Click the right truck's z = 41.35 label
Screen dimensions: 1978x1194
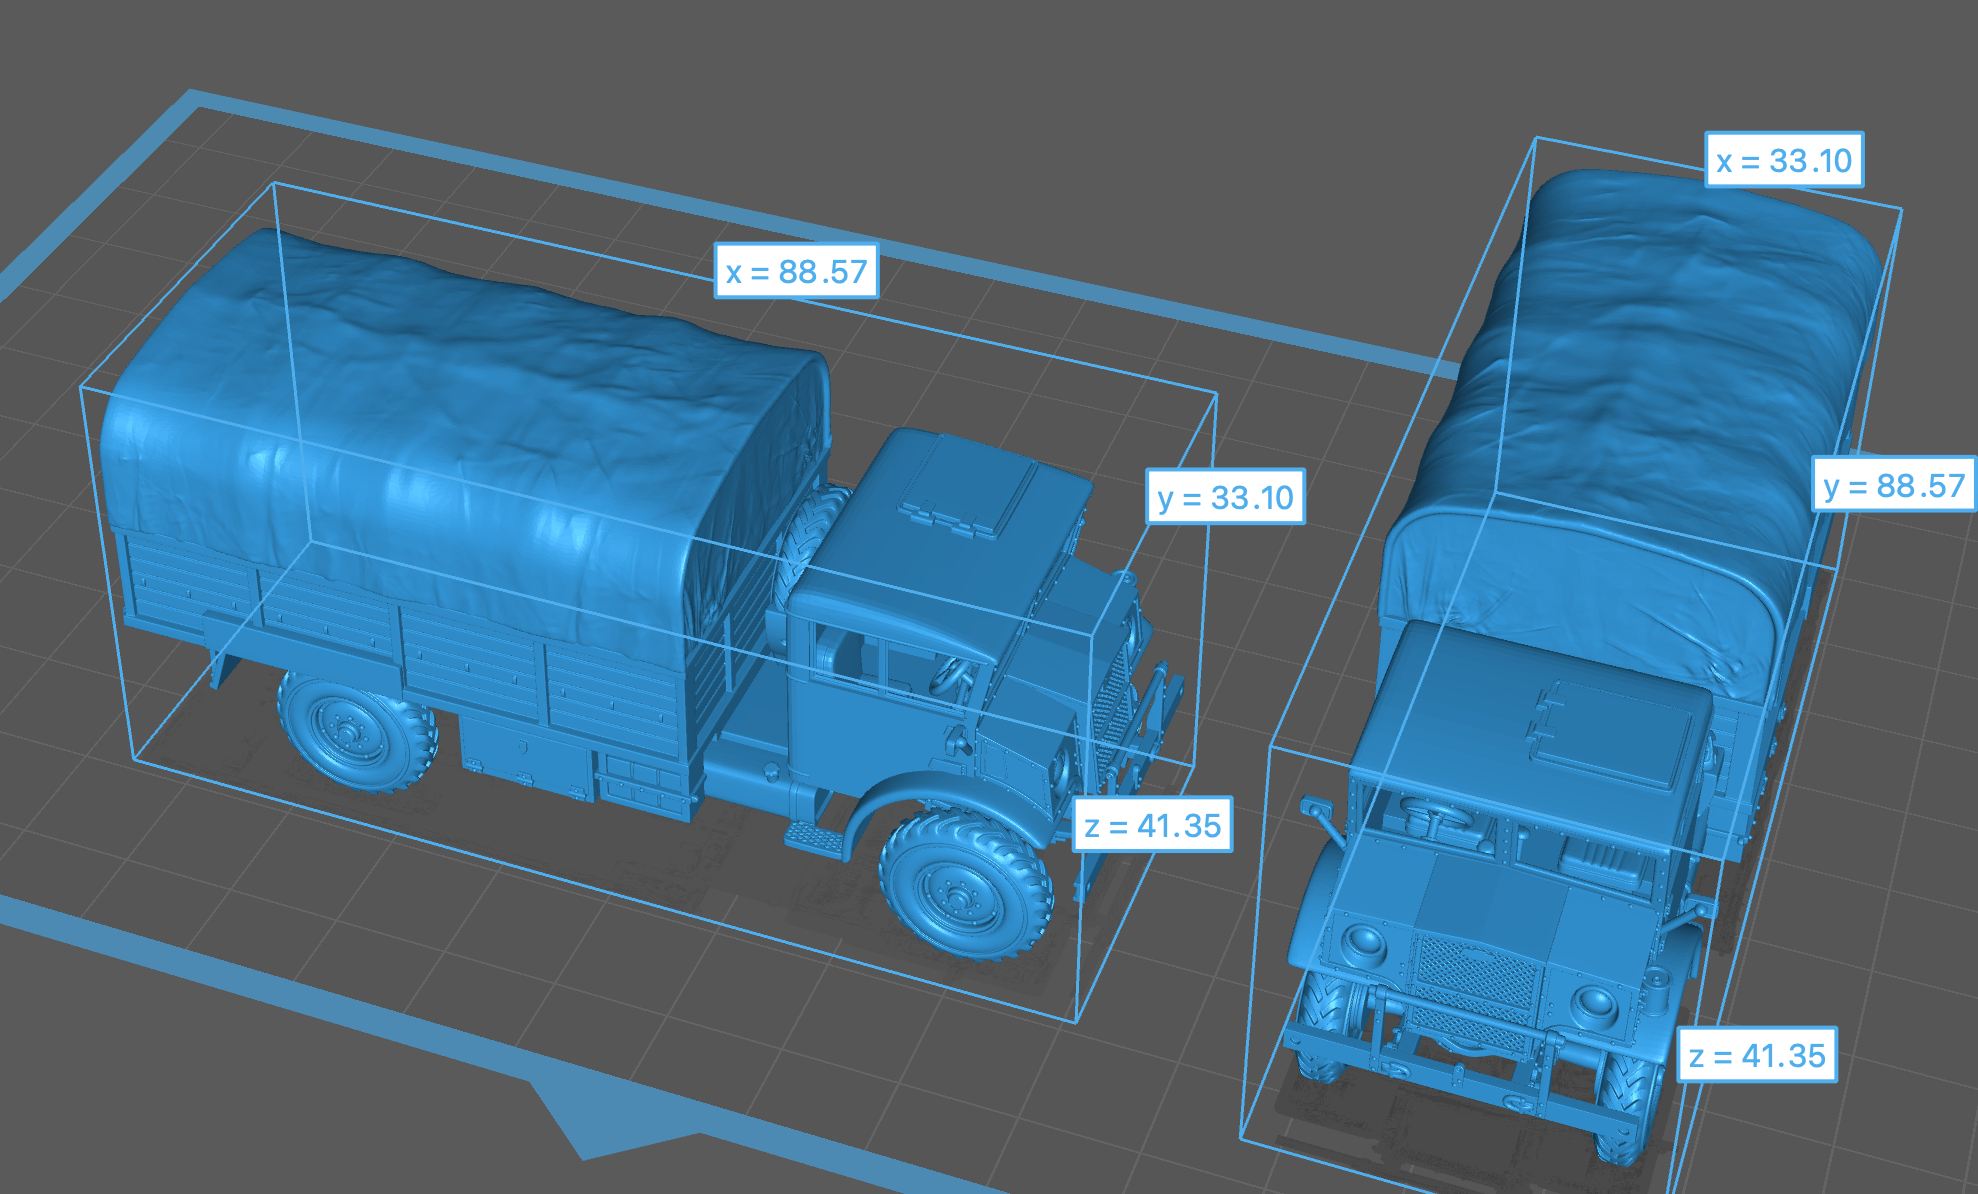pyautogui.click(x=1757, y=1055)
